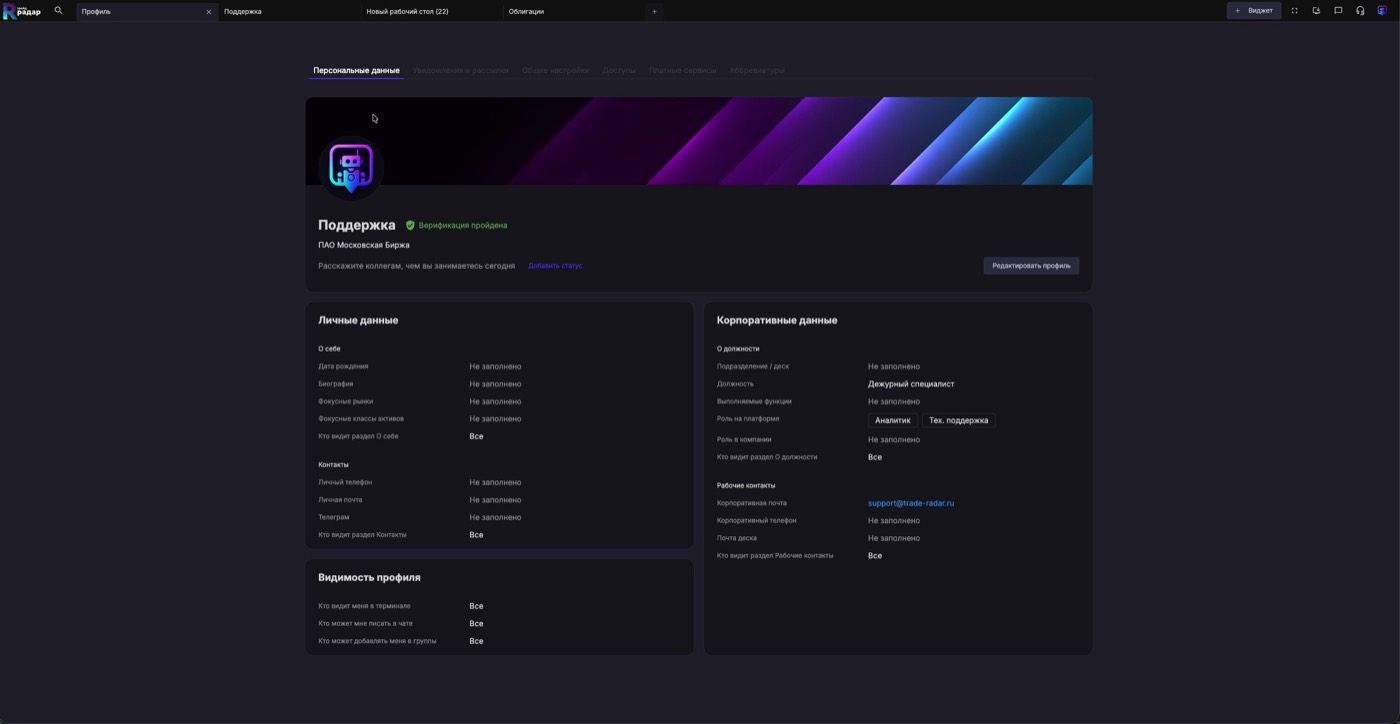Click the Добавить статус link

[555, 266]
